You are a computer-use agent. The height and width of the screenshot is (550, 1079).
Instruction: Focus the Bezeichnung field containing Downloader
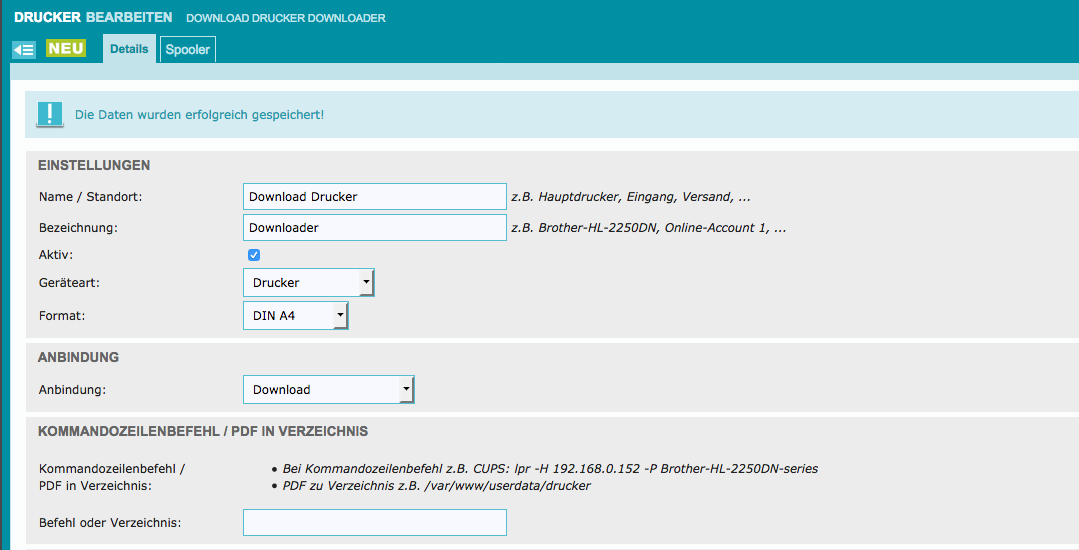pos(374,228)
